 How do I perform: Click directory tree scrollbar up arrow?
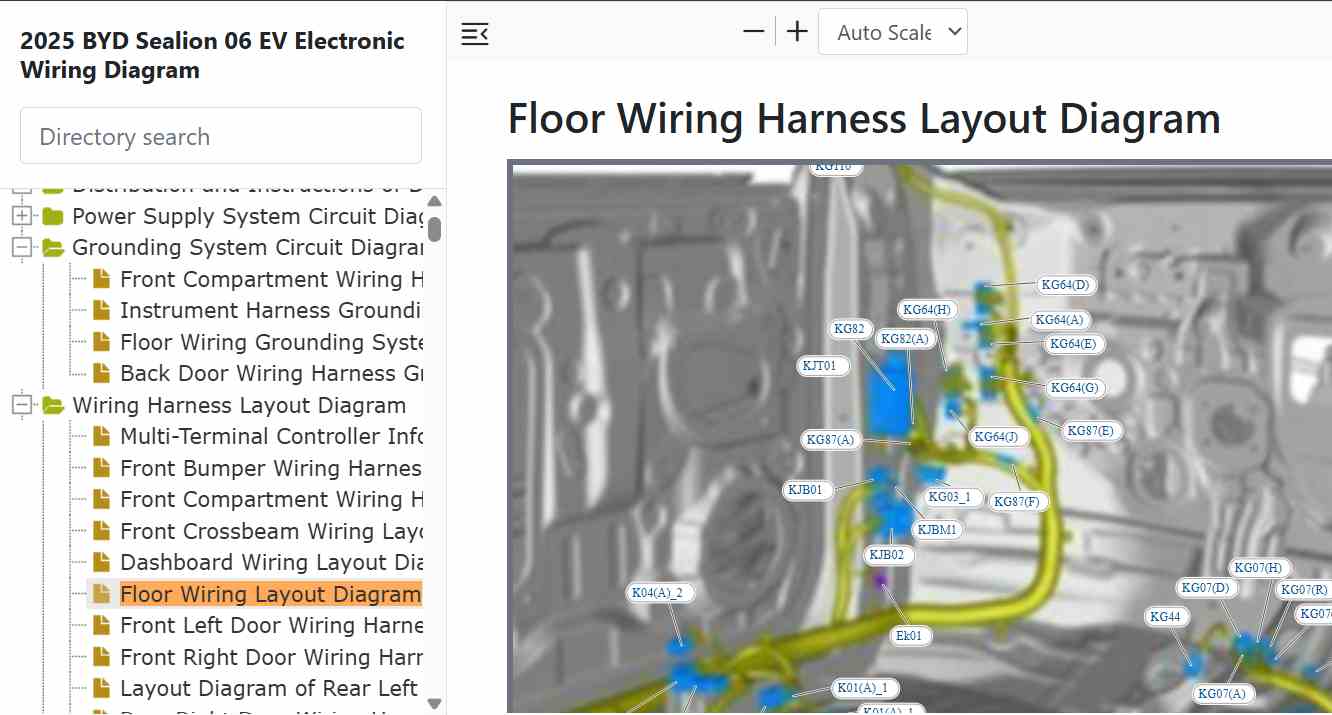point(434,201)
